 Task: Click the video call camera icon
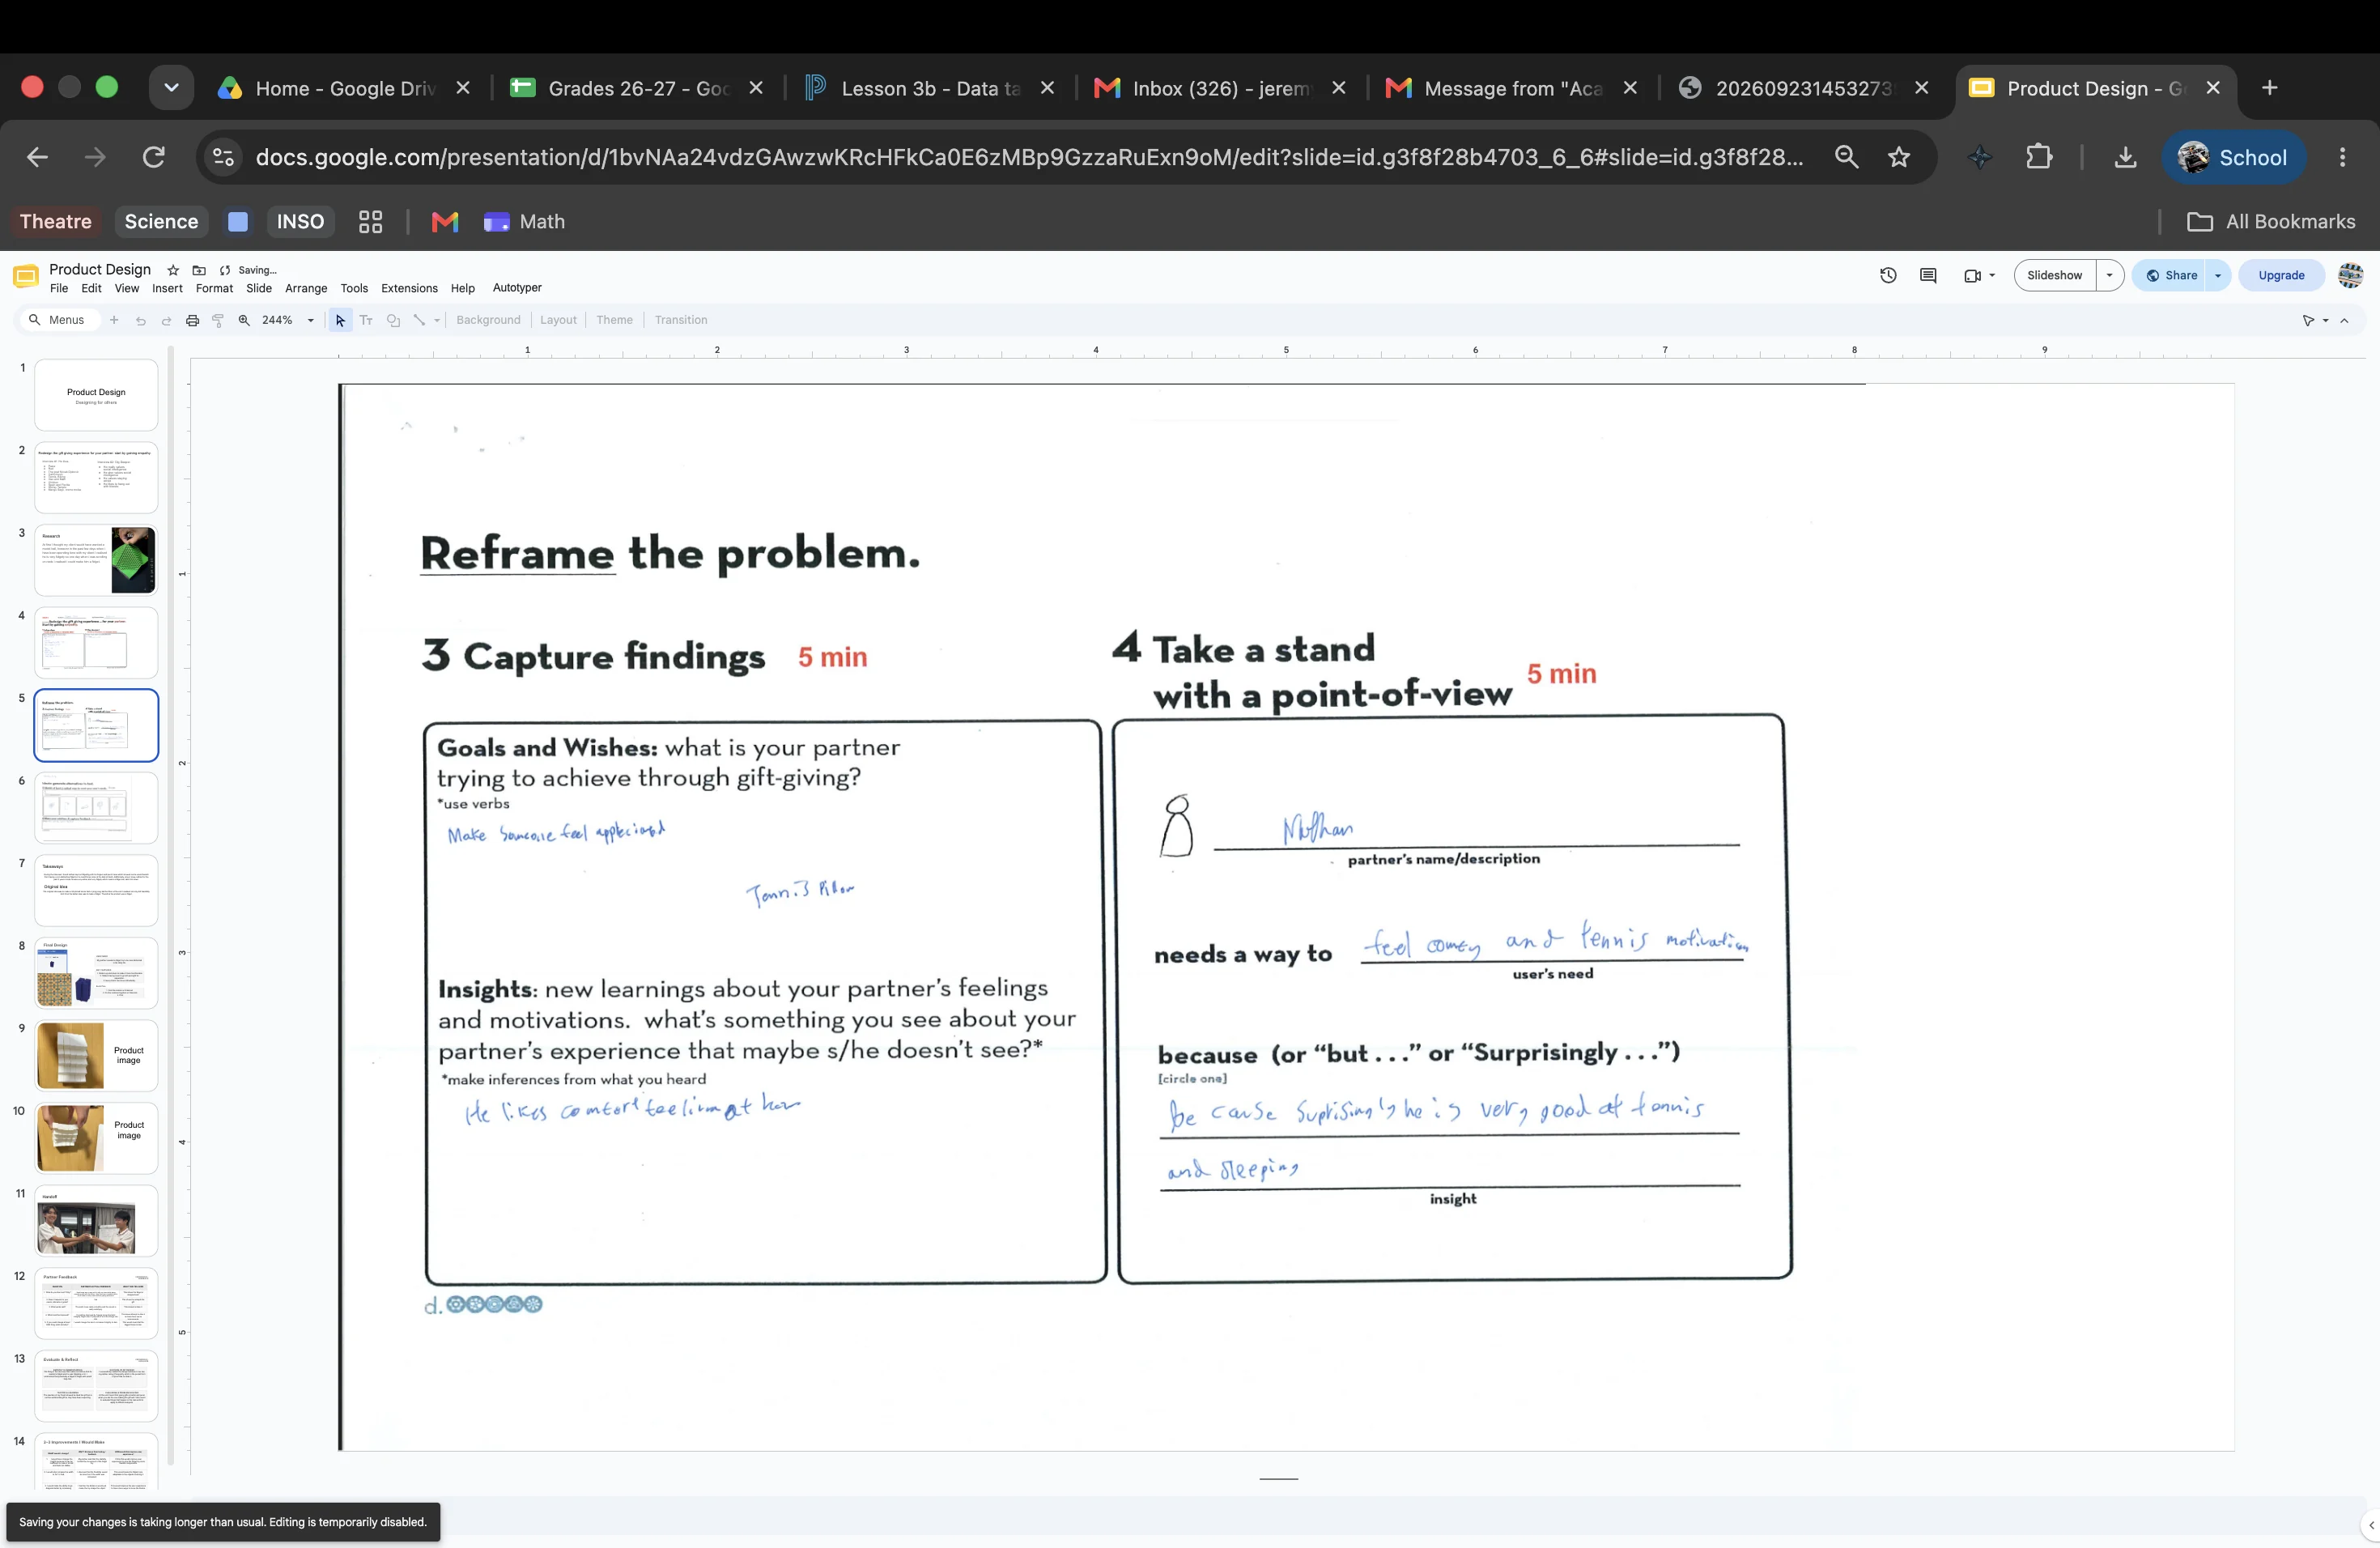point(1972,275)
